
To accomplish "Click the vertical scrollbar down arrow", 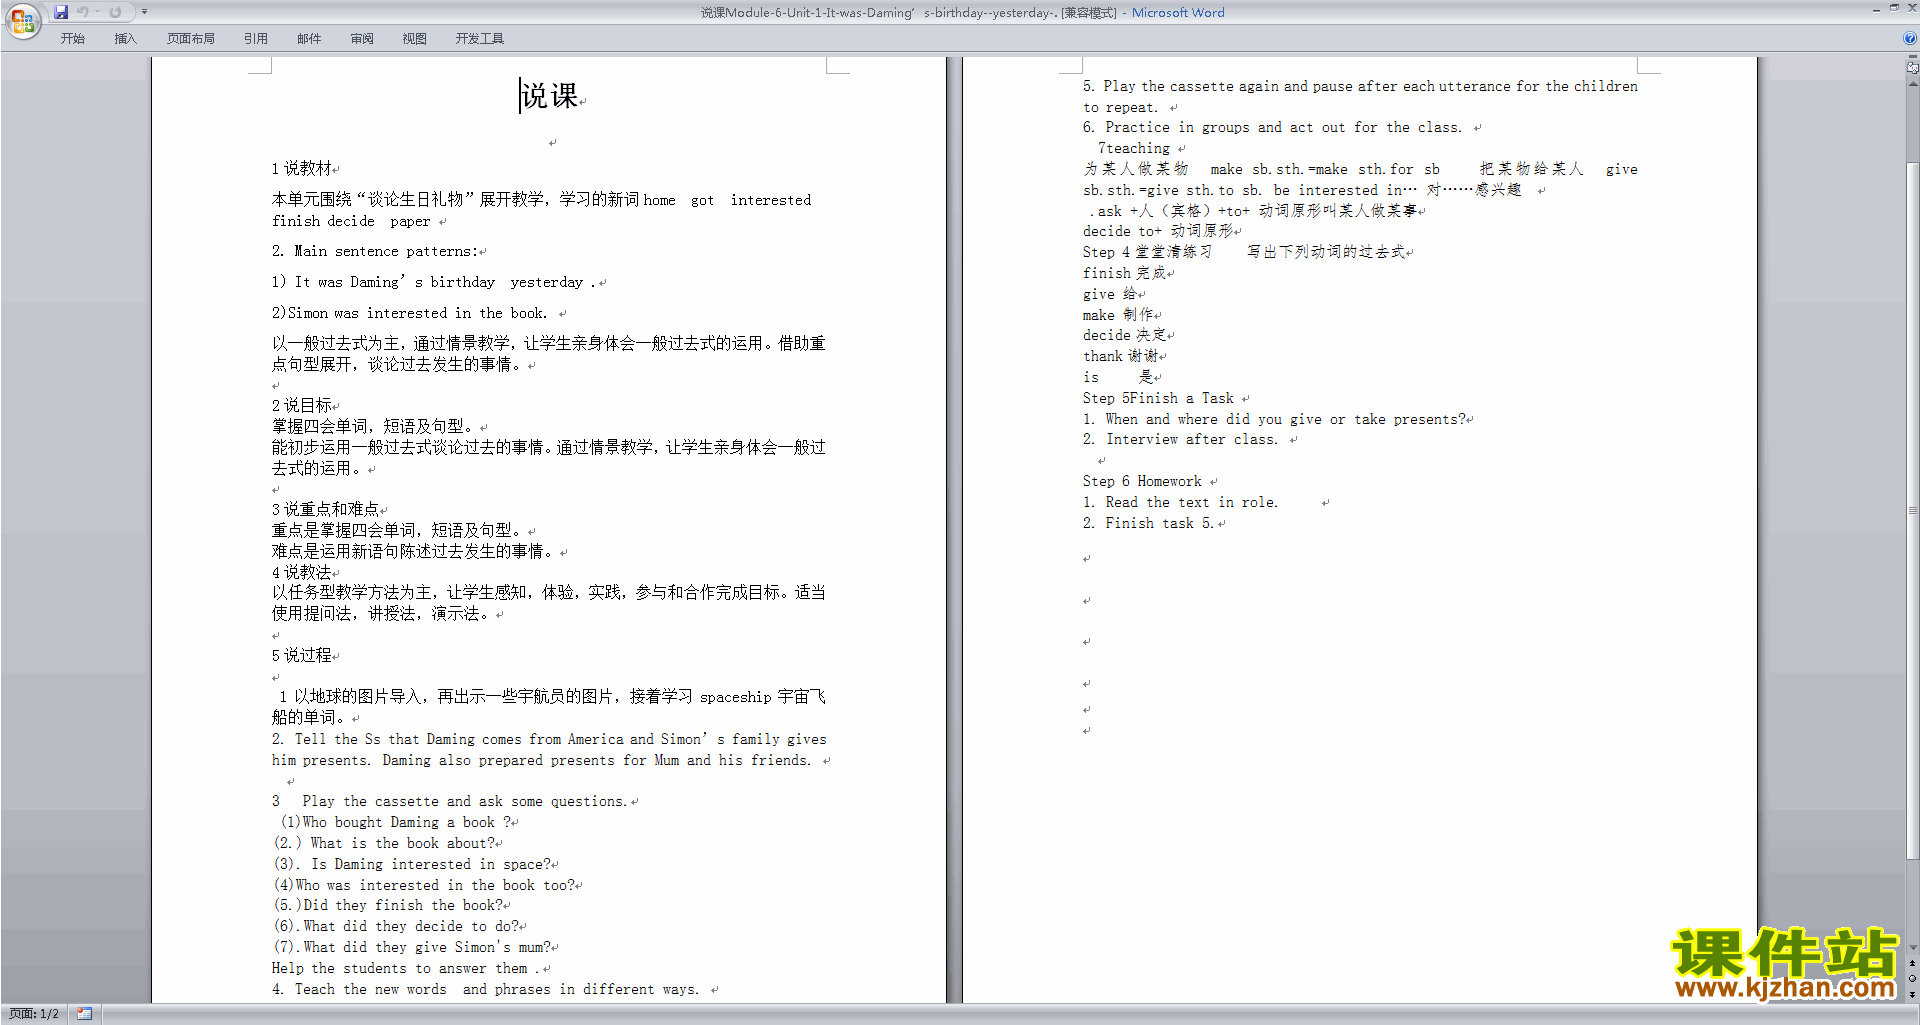I will click(1912, 948).
